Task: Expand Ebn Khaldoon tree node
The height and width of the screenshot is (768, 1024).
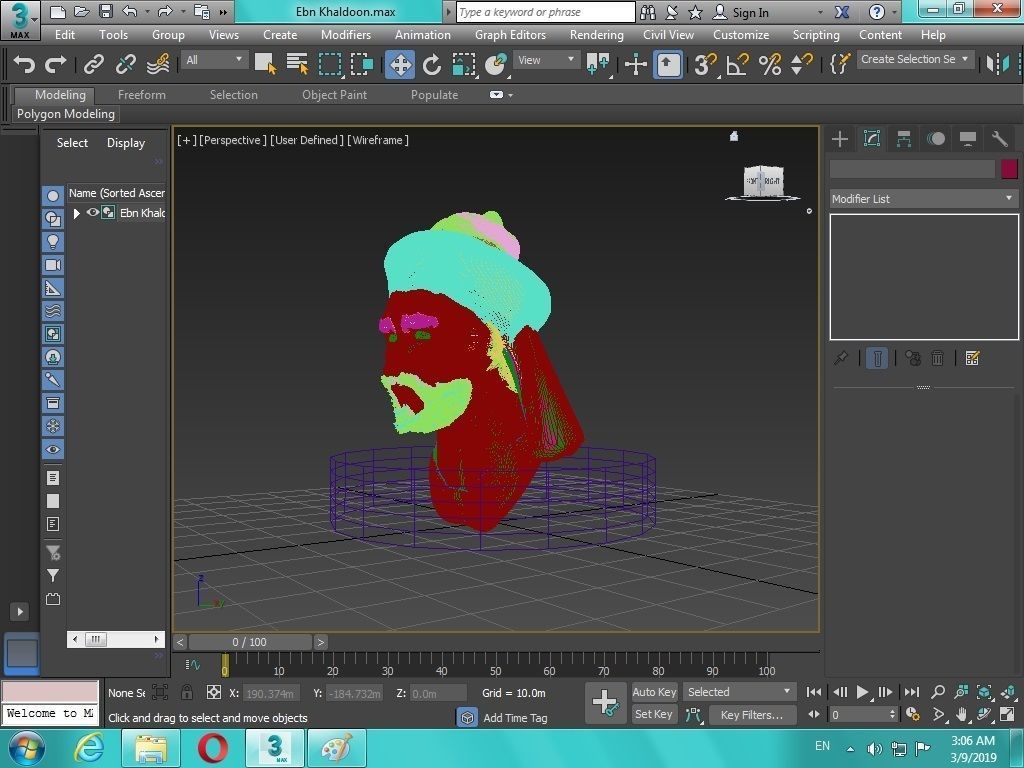Action: [76, 213]
